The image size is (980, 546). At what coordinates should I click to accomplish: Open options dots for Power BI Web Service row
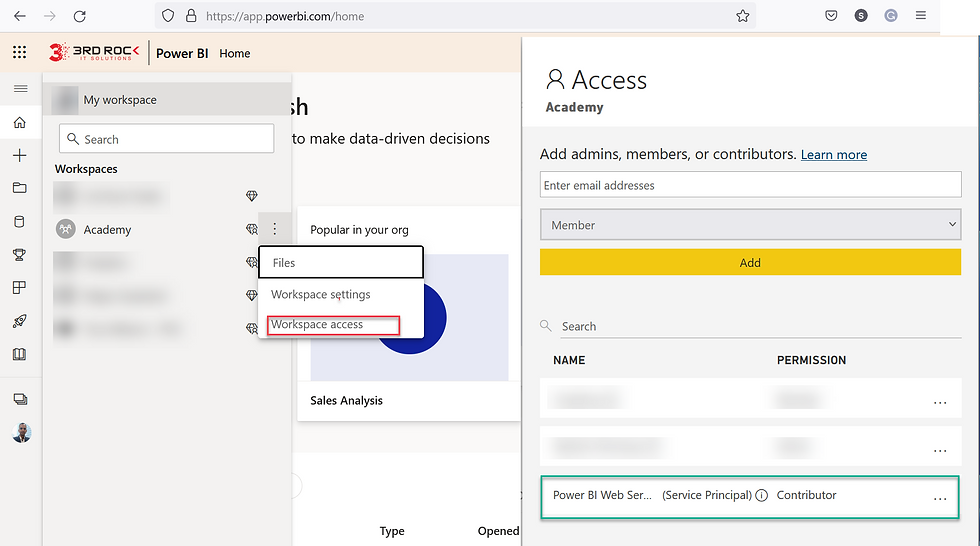coord(940,499)
